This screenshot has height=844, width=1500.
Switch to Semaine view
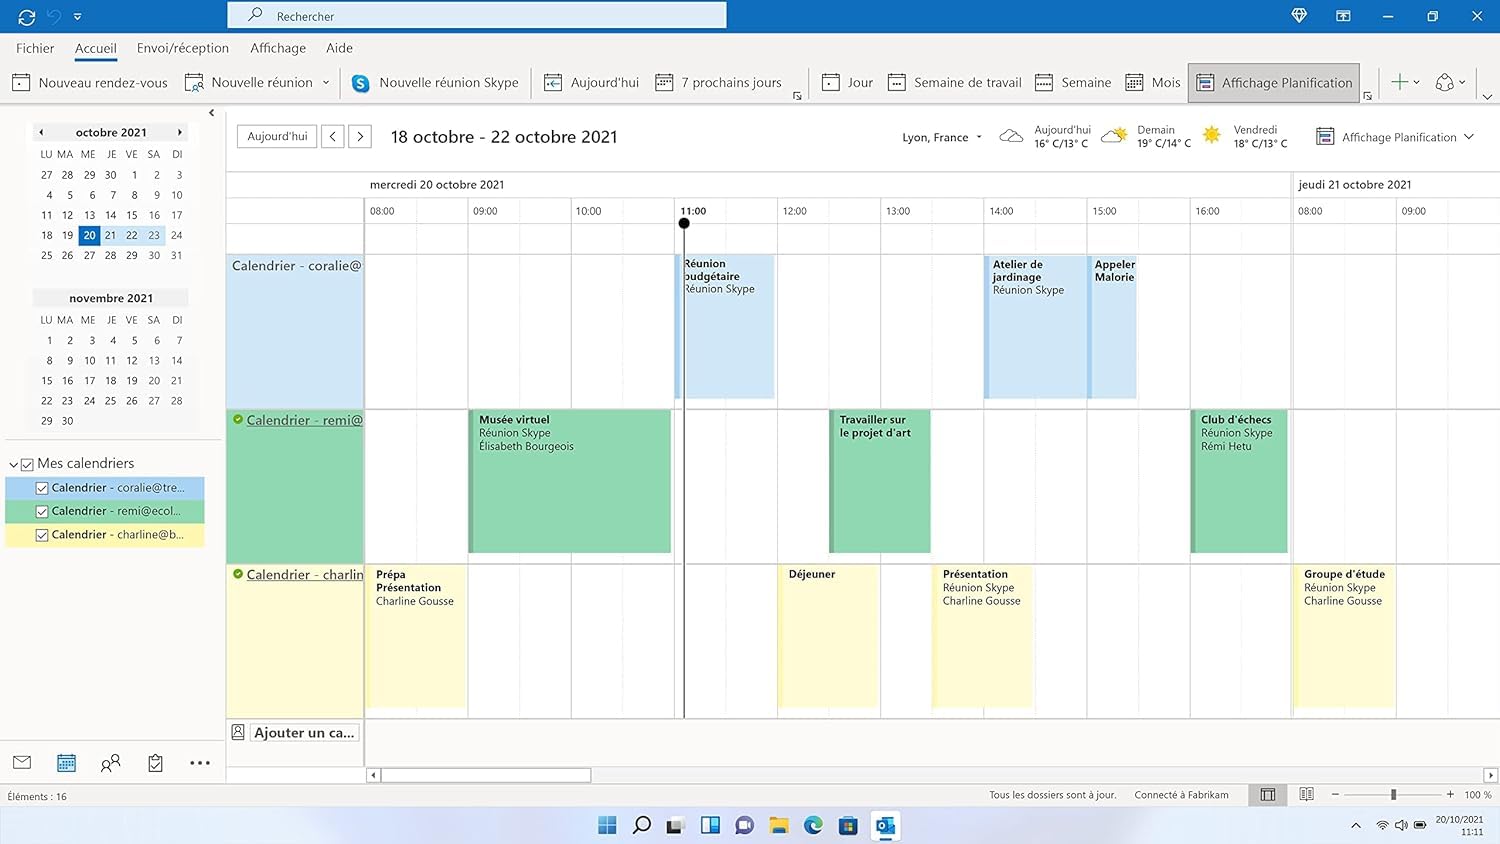click(1073, 83)
